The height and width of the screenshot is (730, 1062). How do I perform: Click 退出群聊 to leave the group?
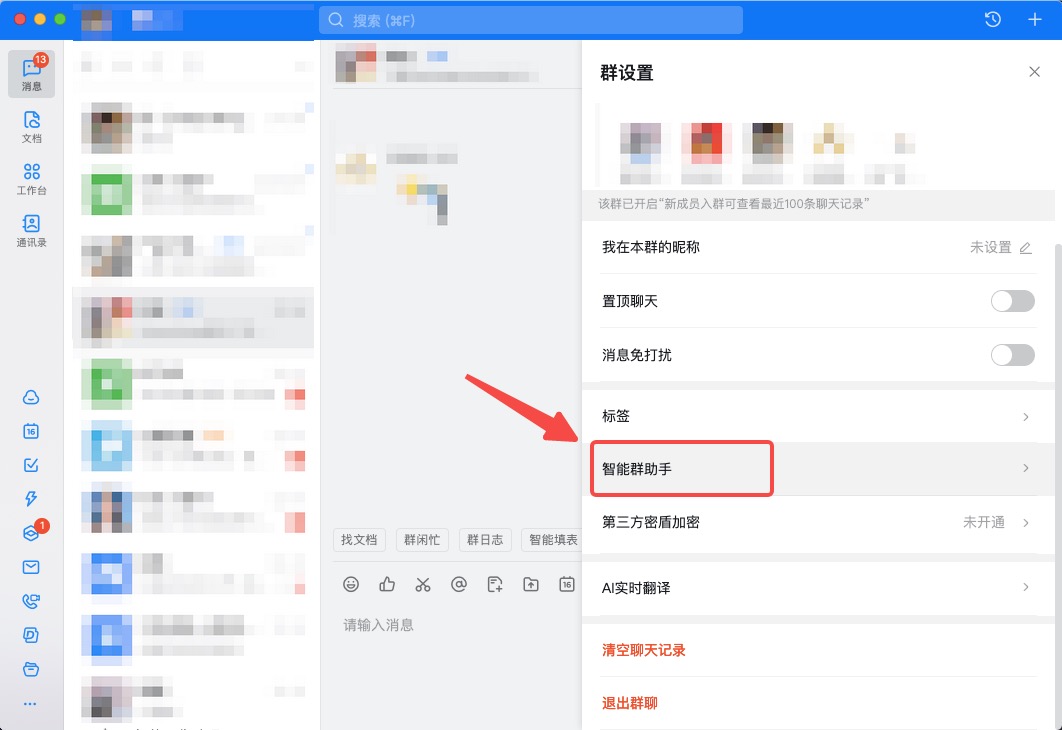[x=629, y=703]
